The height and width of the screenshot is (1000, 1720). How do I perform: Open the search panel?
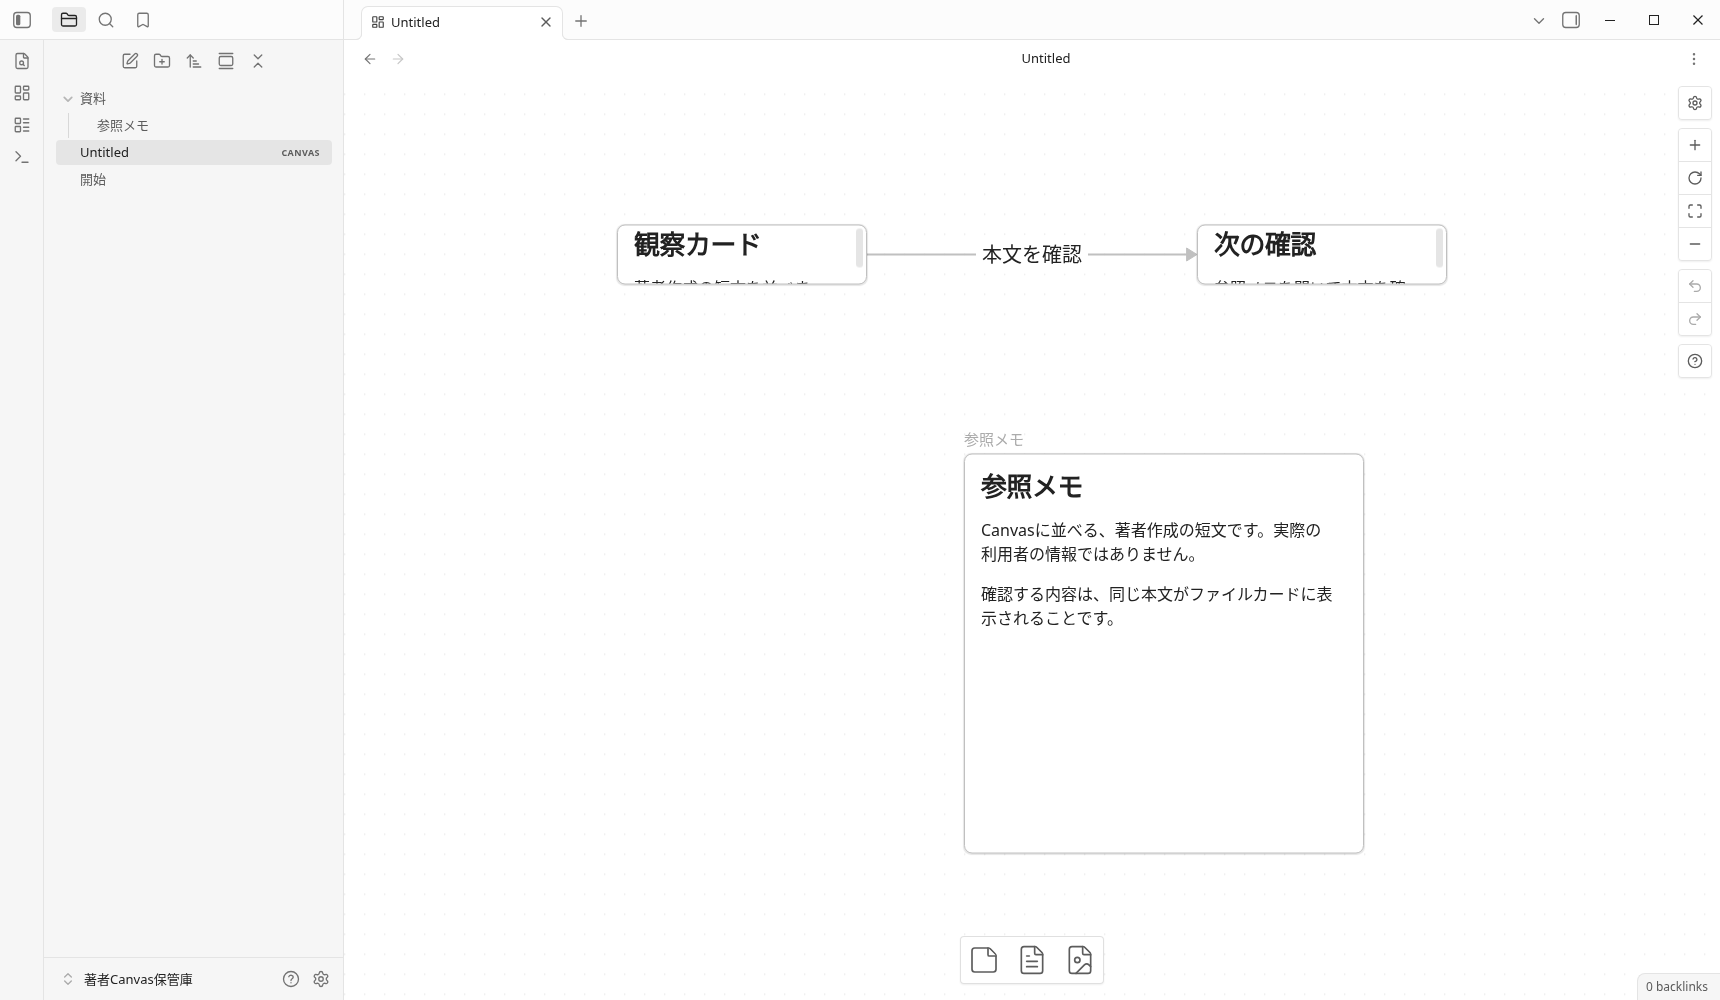[106, 20]
